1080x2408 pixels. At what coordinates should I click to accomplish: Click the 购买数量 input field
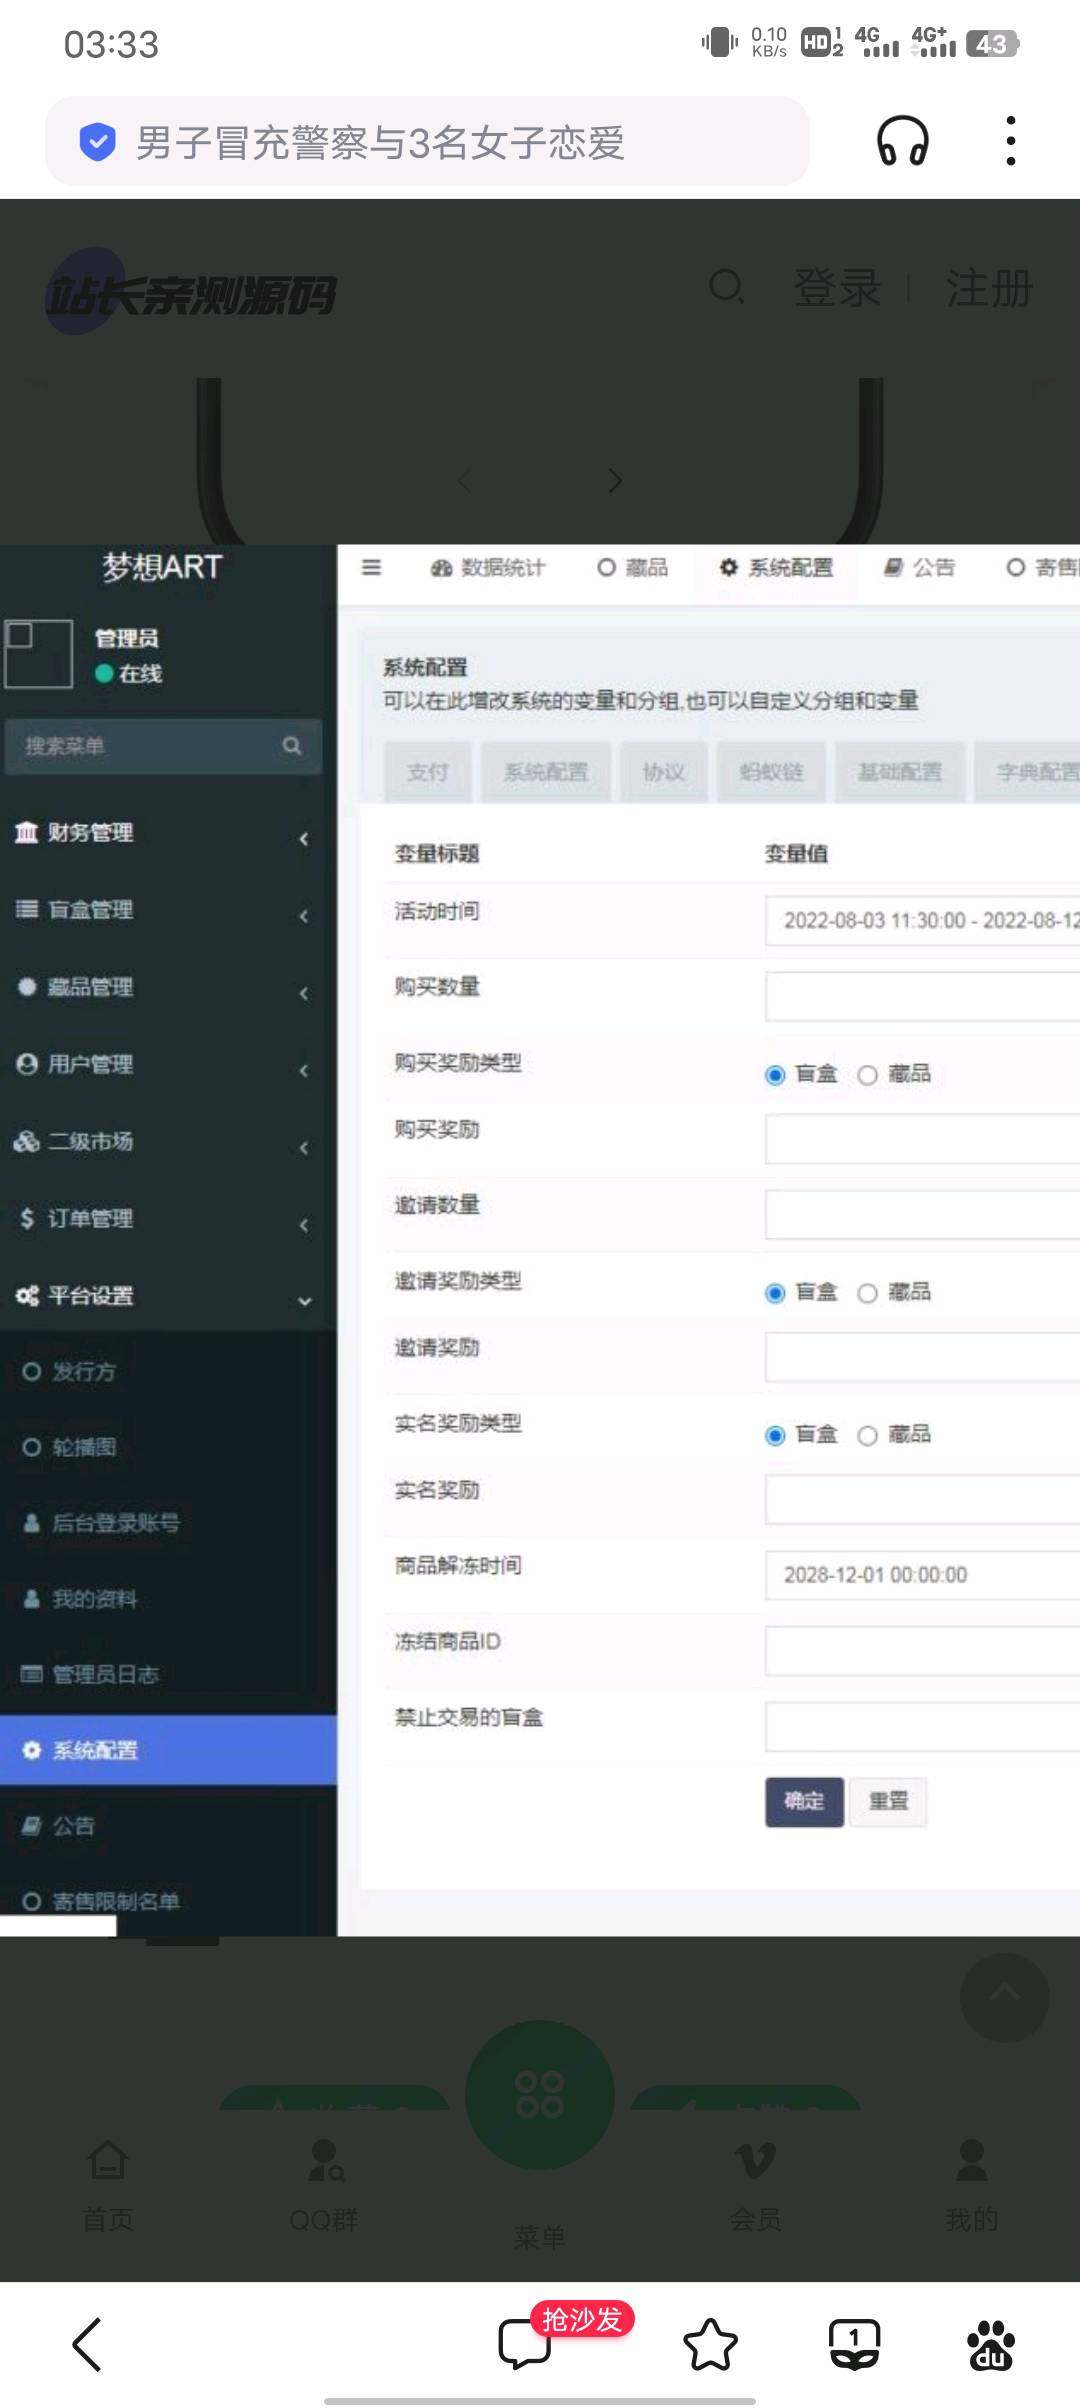920,997
